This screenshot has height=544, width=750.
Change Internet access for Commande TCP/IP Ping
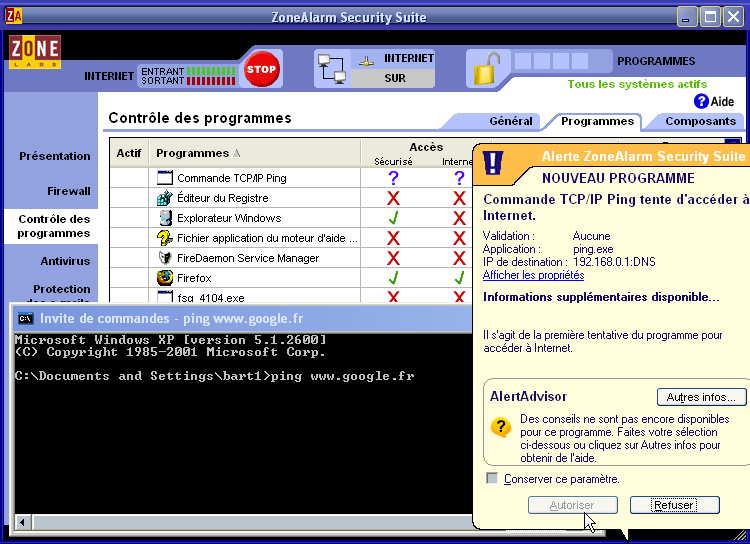pyautogui.click(x=459, y=178)
